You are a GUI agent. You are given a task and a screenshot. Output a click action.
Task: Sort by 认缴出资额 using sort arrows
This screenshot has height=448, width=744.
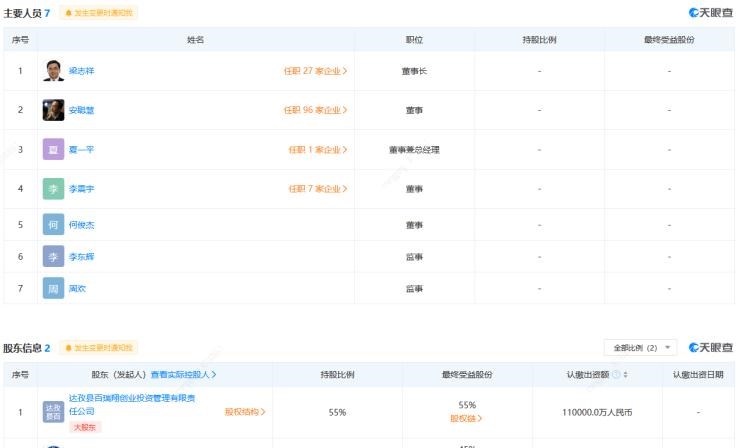[625, 374]
